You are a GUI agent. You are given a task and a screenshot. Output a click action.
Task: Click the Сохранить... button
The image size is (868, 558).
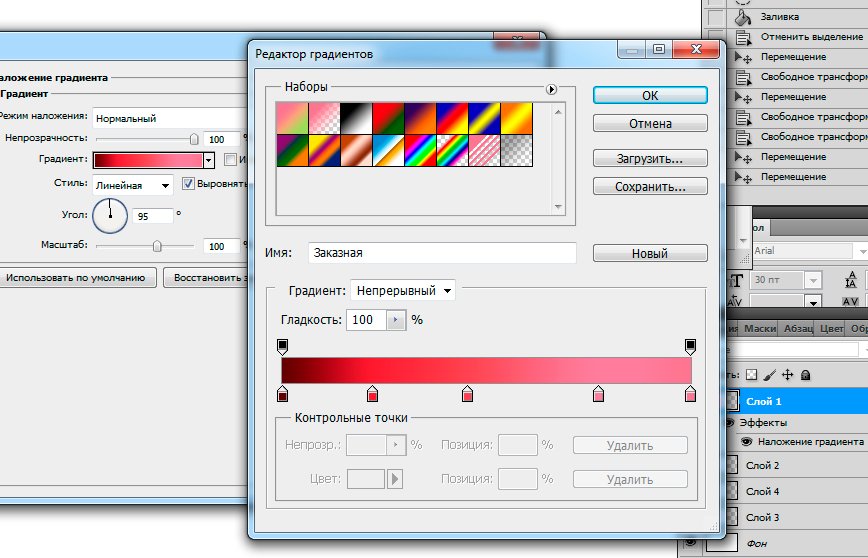tap(649, 187)
